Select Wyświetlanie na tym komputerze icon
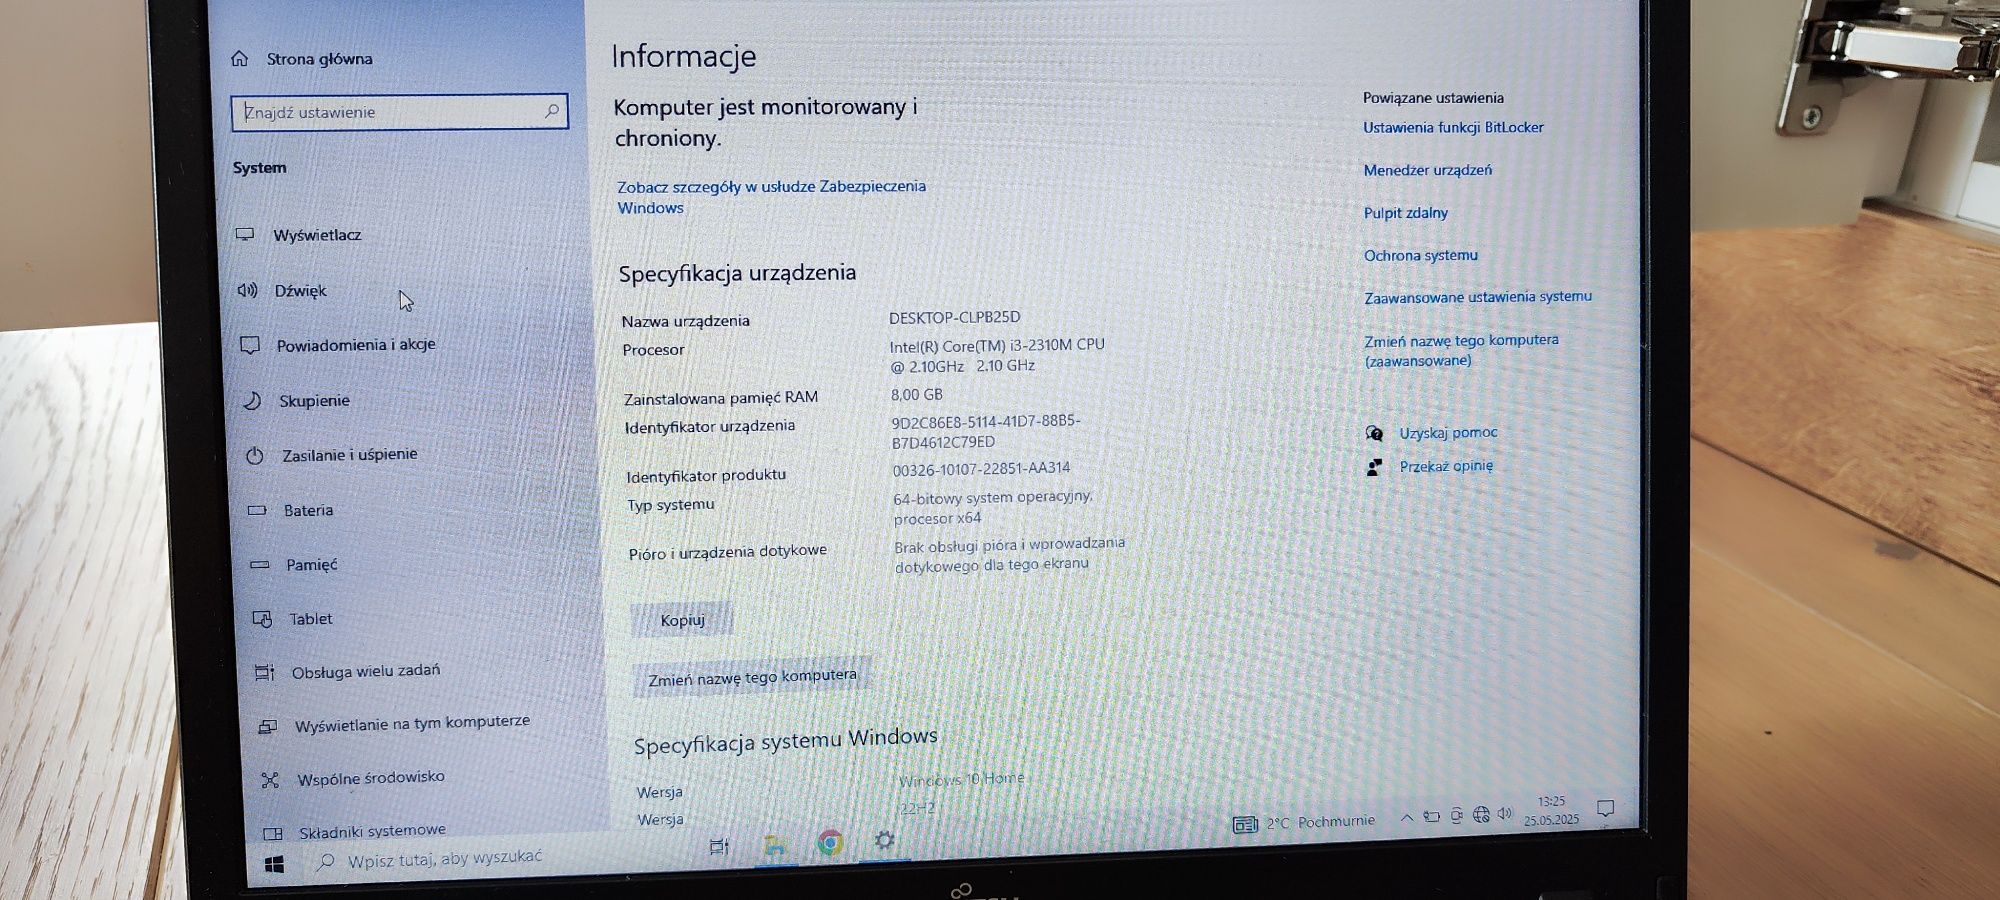 click(x=267, y=727)
